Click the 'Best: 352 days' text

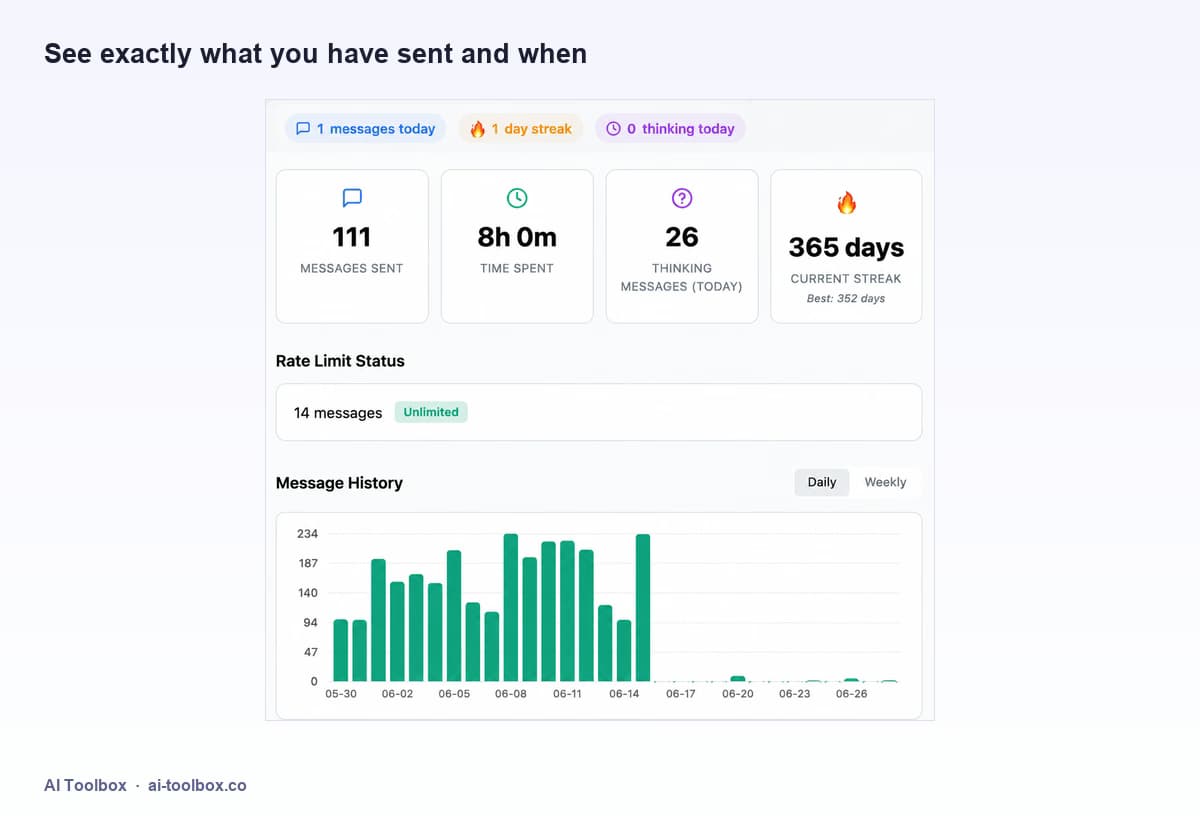coord(846,298)
